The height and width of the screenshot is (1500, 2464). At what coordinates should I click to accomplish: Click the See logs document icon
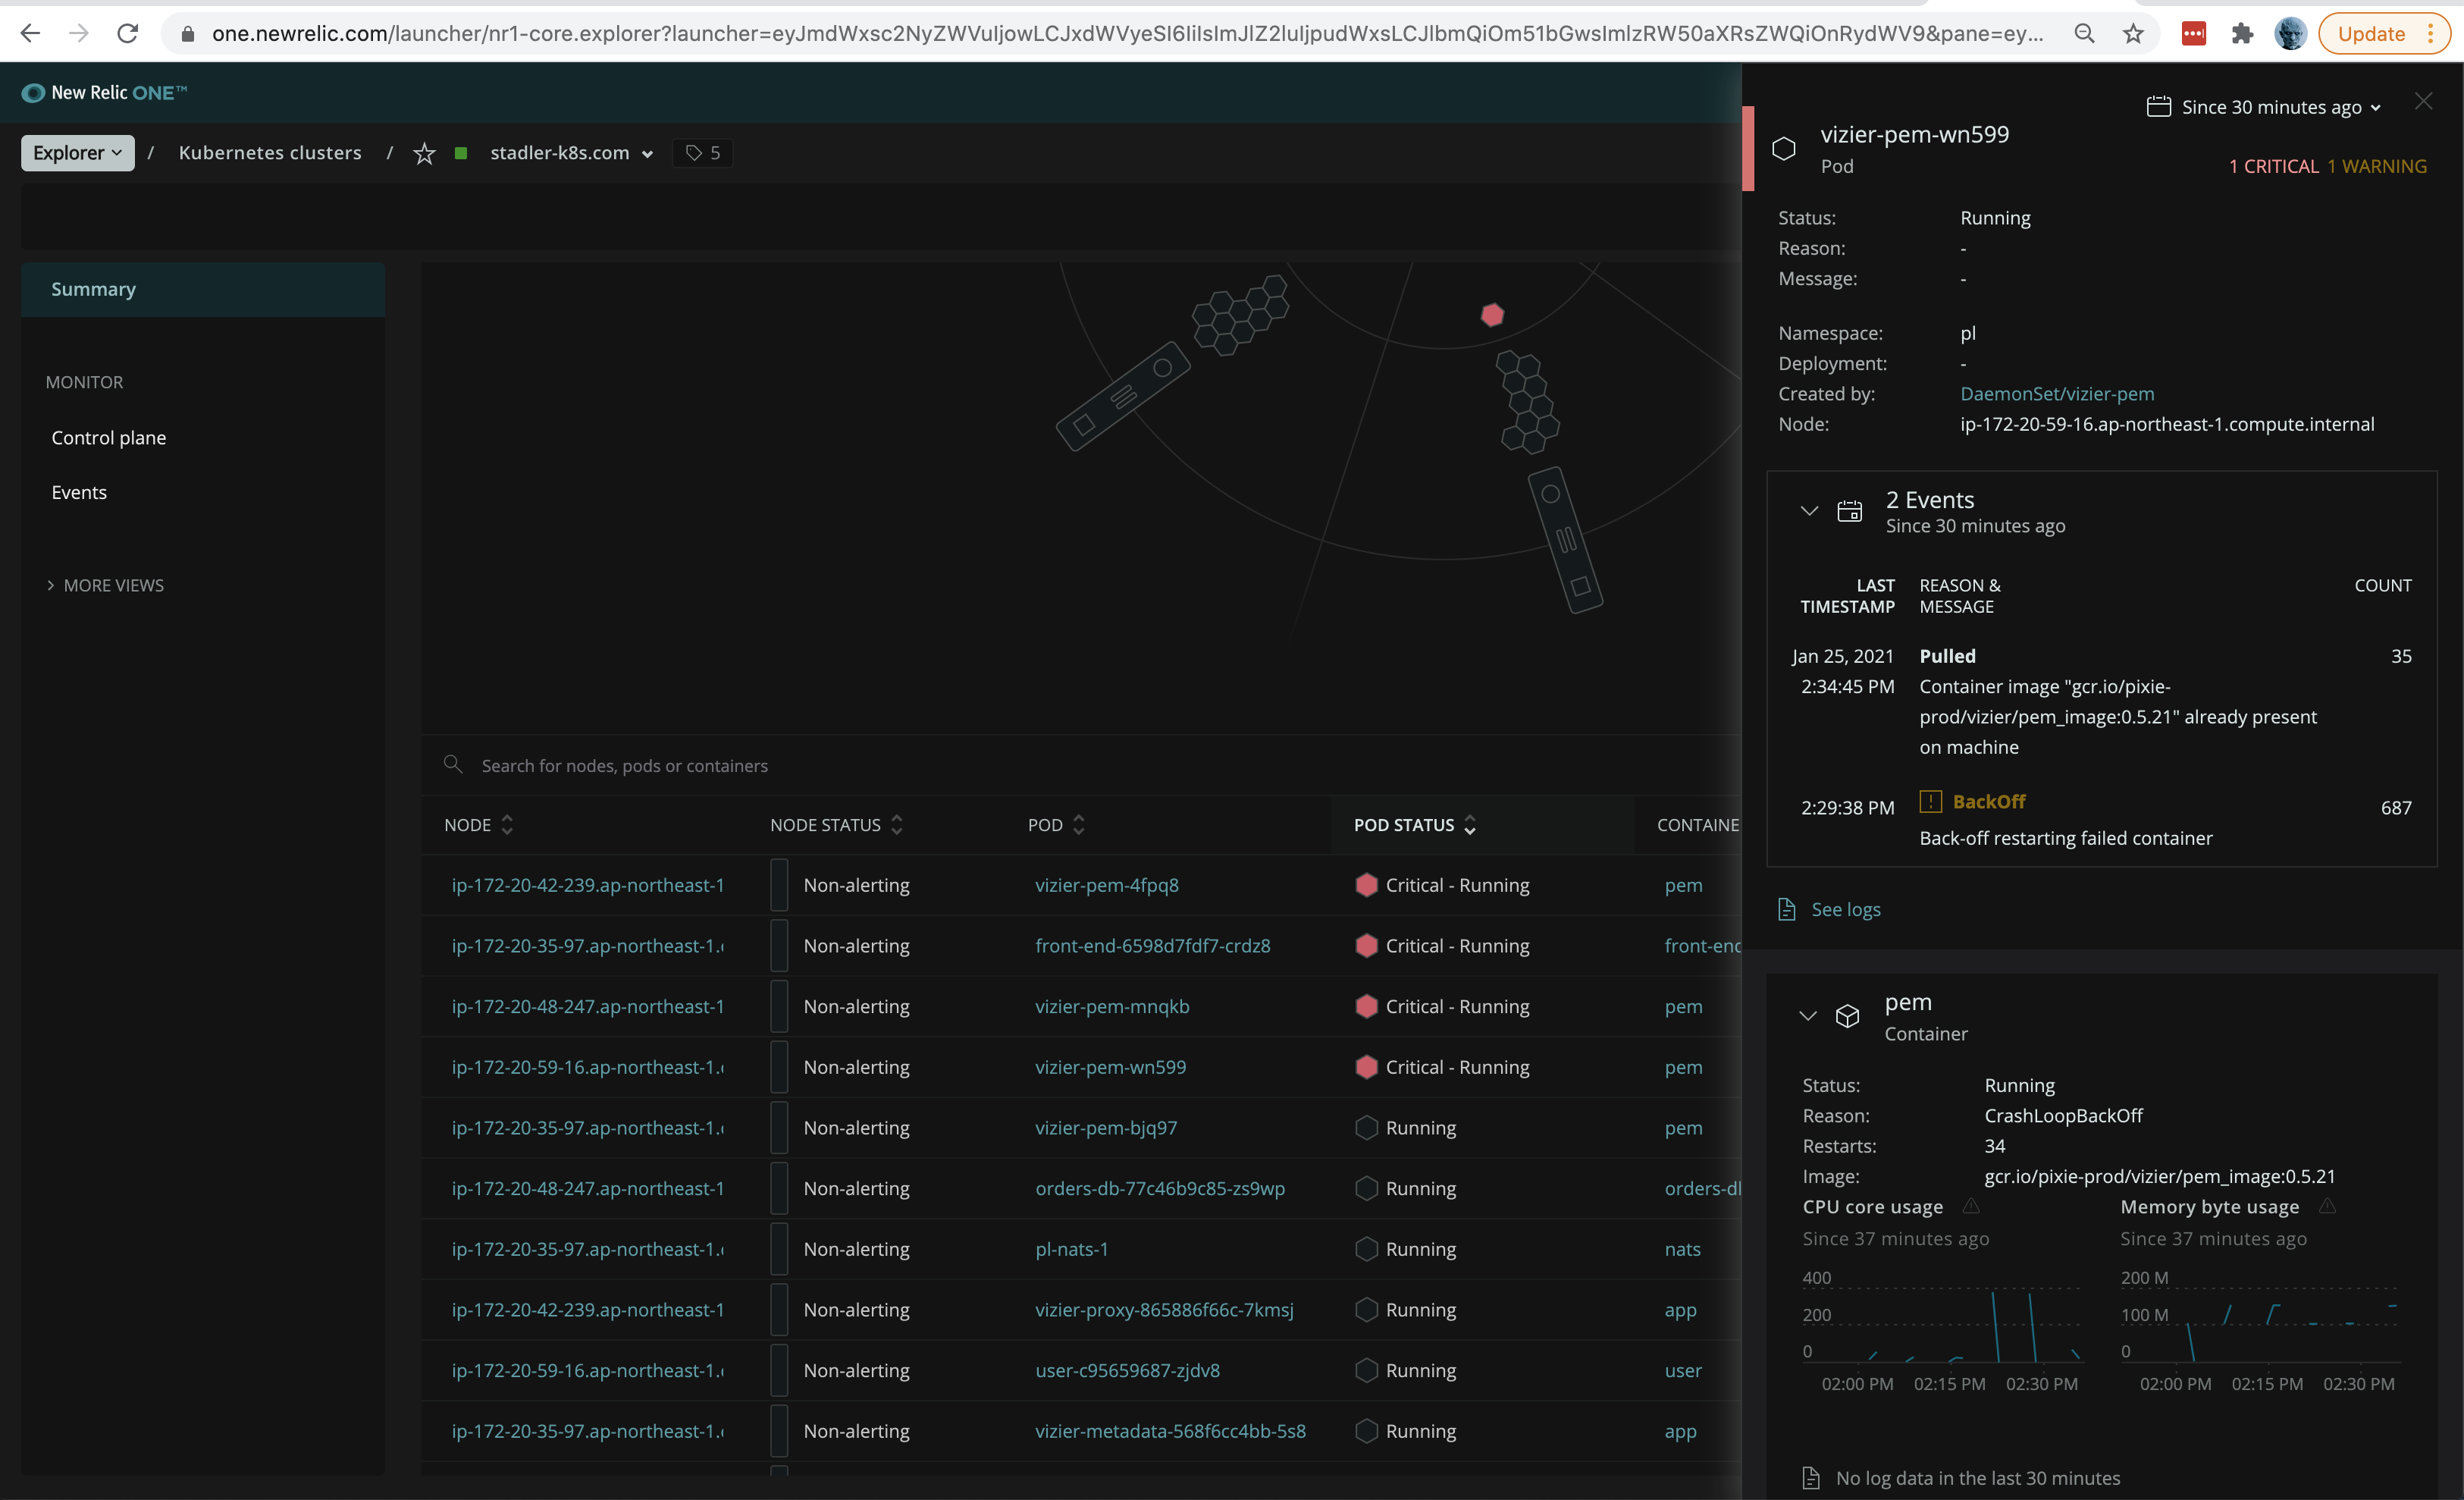click(1789, 909)
